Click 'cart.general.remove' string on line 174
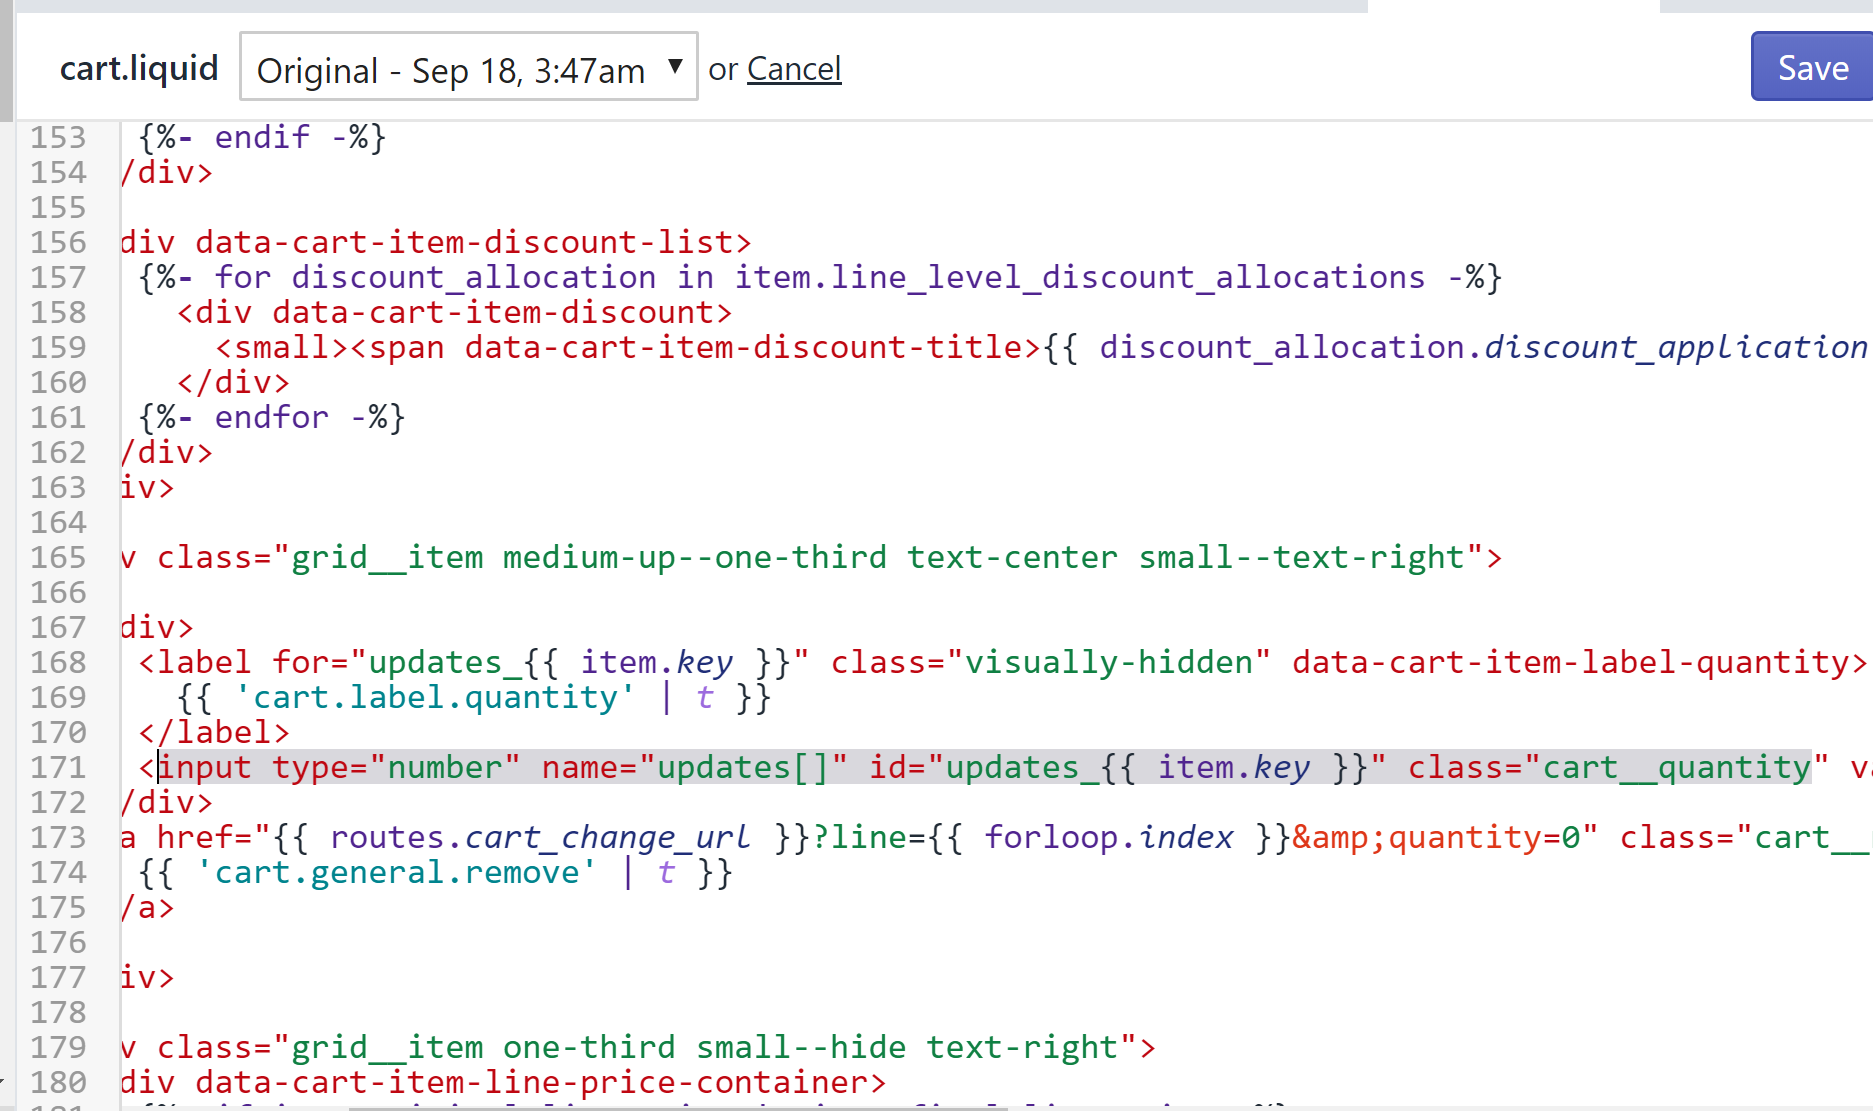 (396, 872)
